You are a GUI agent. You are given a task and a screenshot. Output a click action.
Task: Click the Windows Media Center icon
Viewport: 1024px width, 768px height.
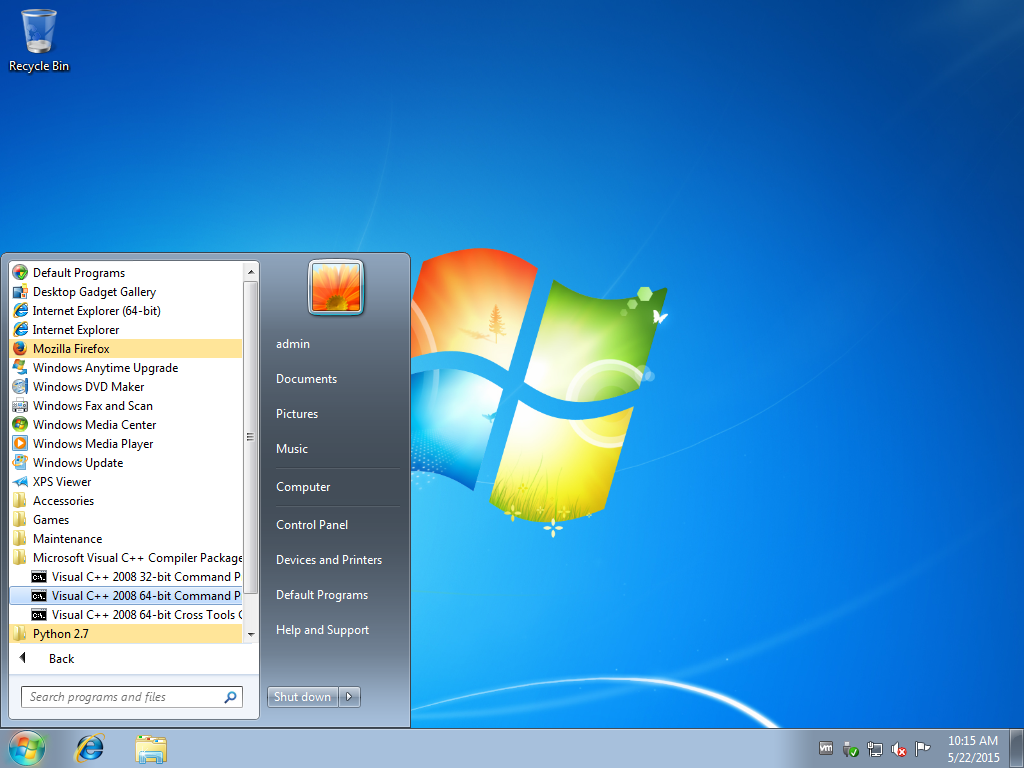coord(20,424)
